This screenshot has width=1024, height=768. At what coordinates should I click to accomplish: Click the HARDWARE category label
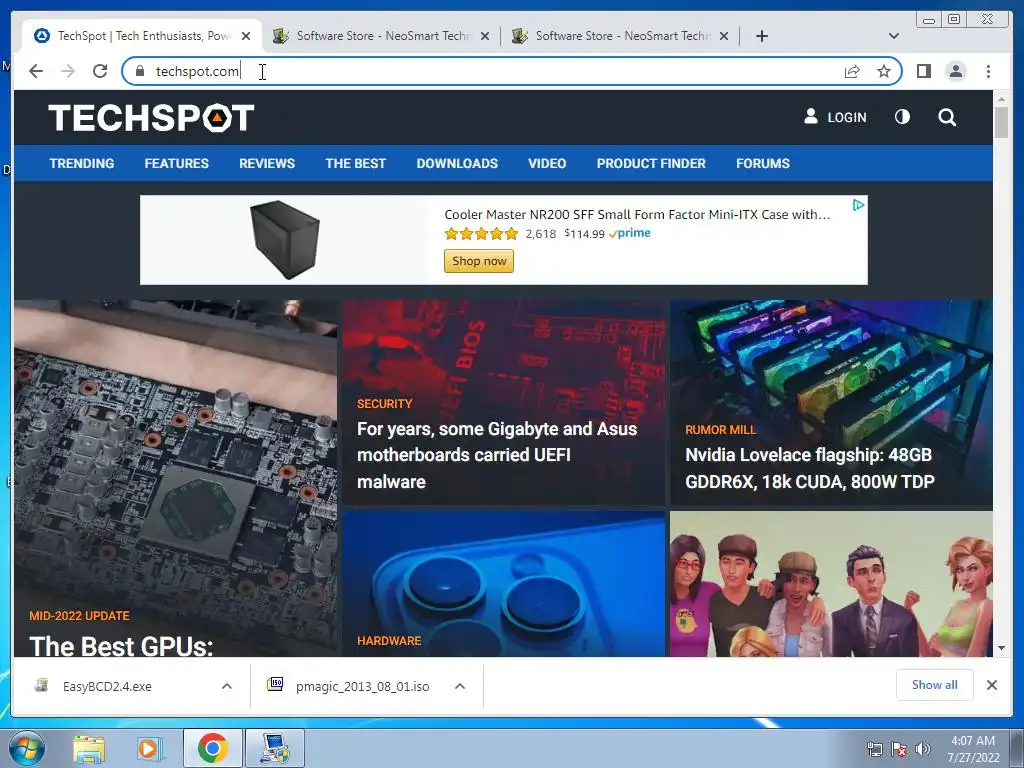[389, 641]
